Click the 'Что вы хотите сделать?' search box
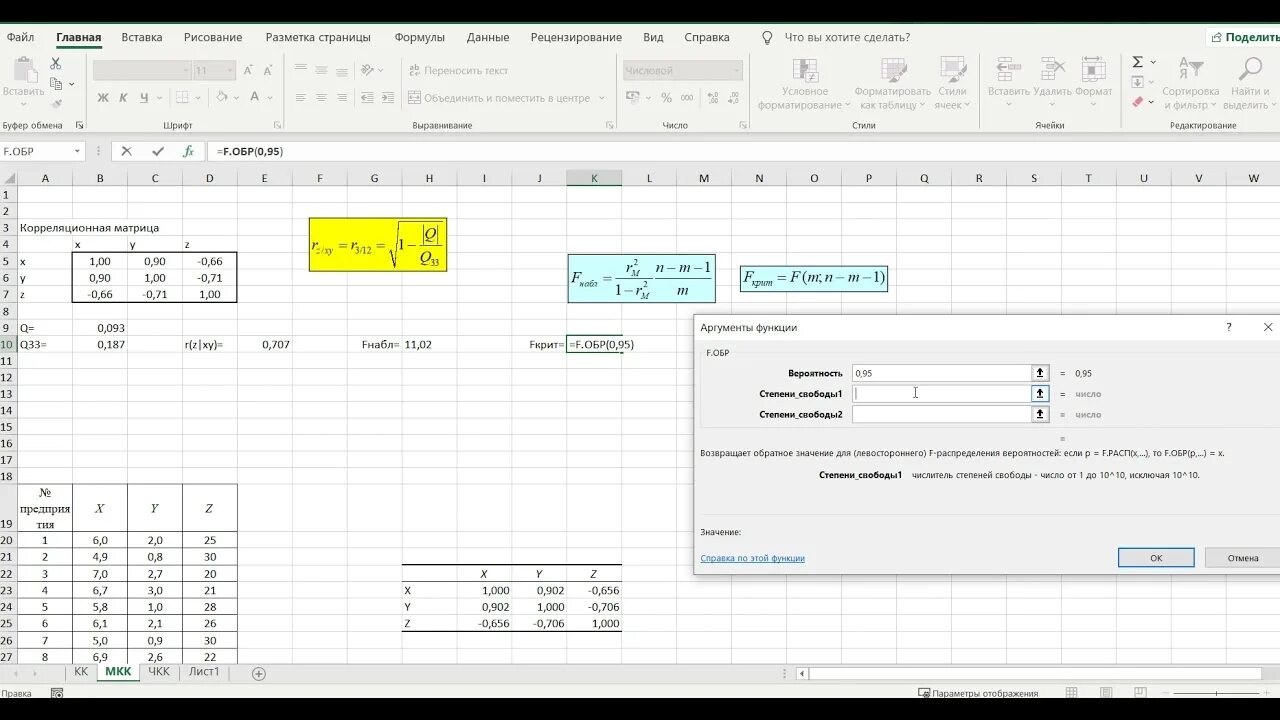The width and height of the screenshot is (1280, 720). tap(847, 37)
